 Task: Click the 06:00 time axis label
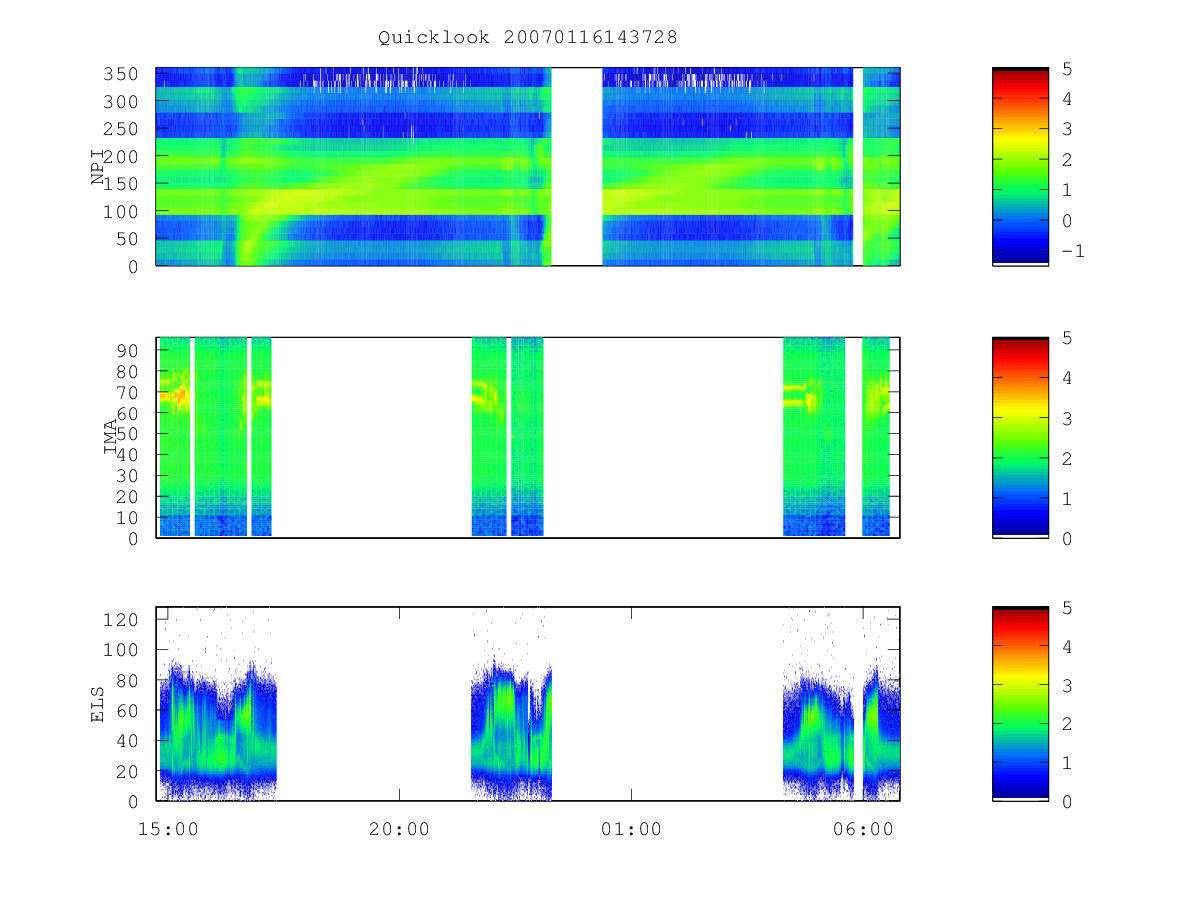(x=864, y=829)
